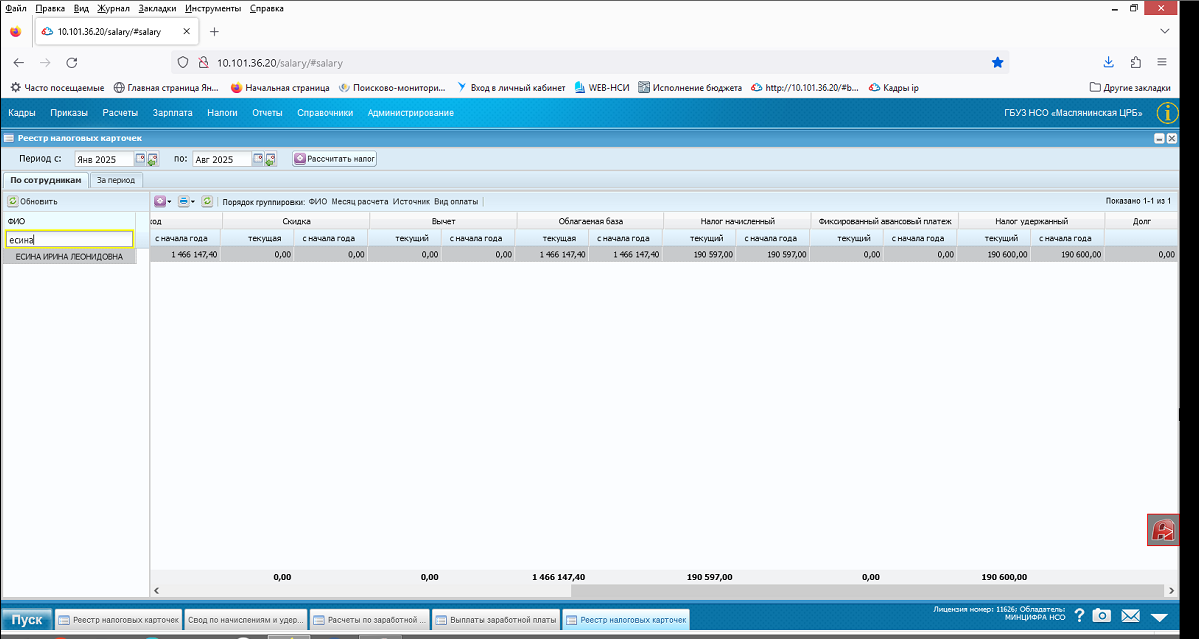Click Firefox extensions puzzle icon
The height and width of the screenshot is (639, 1199).
[1136, 63]
